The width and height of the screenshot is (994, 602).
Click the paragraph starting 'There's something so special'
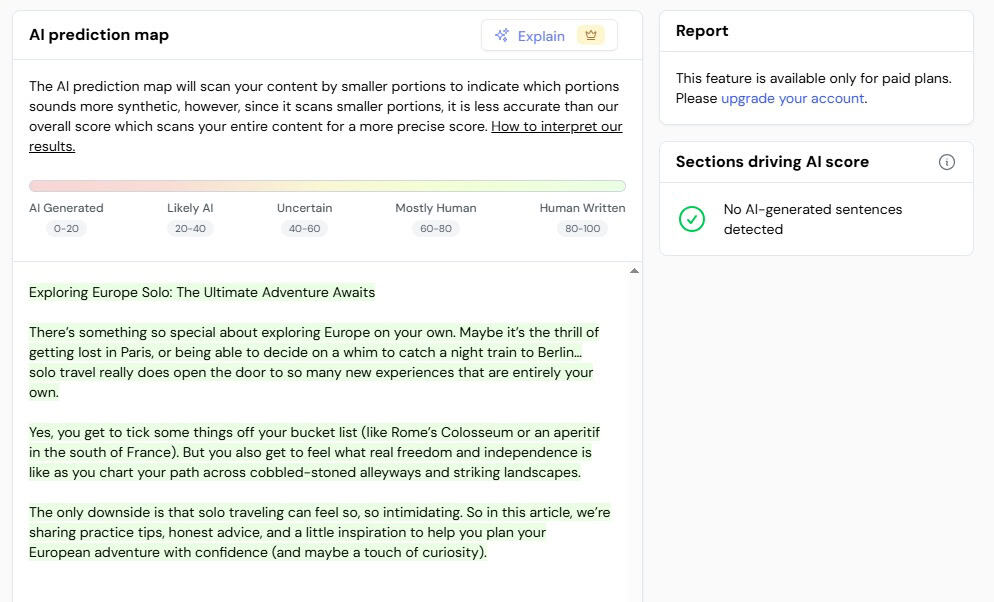tap(312, 362)
